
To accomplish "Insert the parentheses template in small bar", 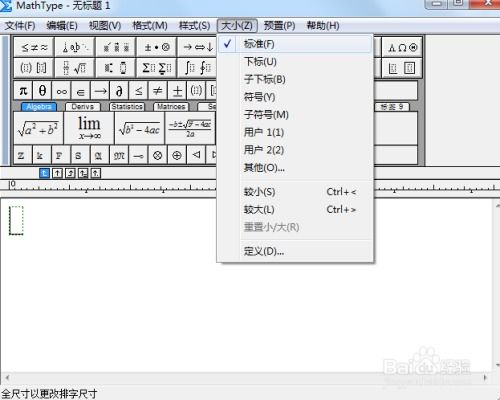I will click(196, 90).
